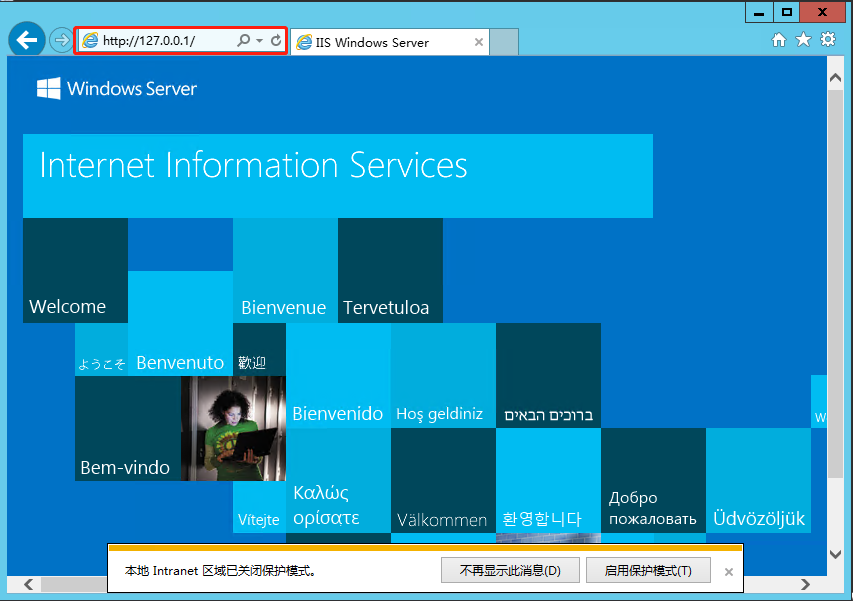The height and width of the screenshot is (601, 853).
Task: Click the vertical scrollbar down arrow
Action: (836, 554)
